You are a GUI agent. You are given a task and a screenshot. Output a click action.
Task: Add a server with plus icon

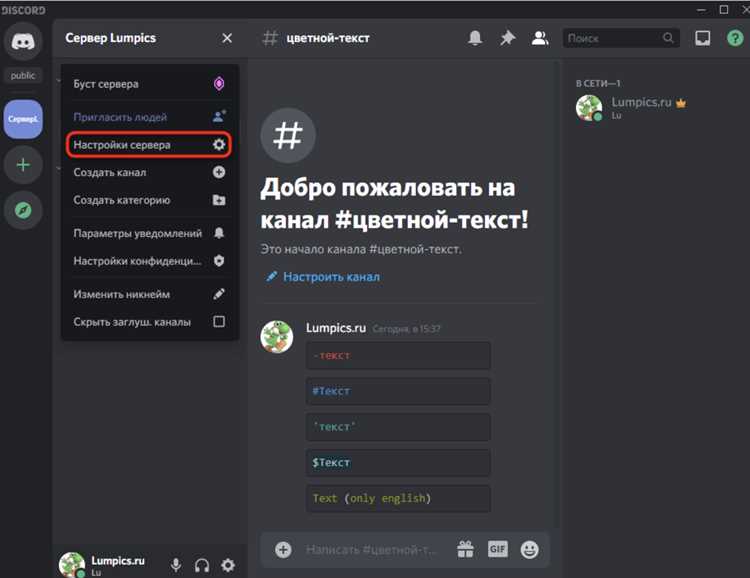click(22, 165)
